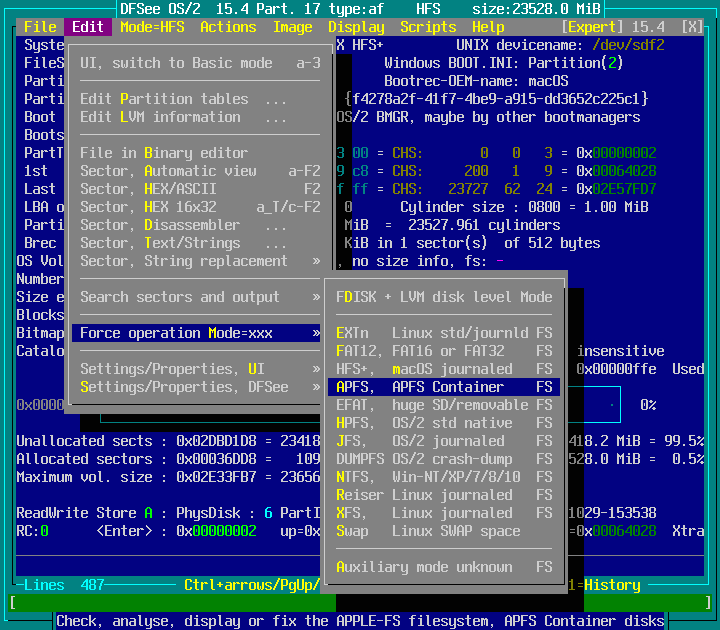This screenshot has height=630, width=720.
Task: Select HFS+, macOS journaled FS
Action: coord(444,369)
